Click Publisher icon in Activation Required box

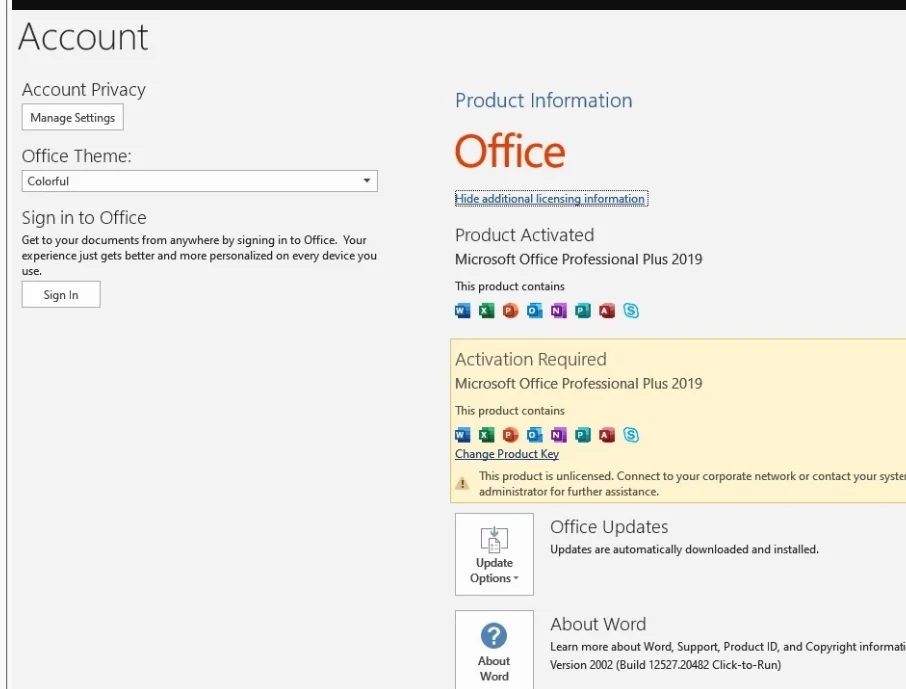click(x=582, y=435)
